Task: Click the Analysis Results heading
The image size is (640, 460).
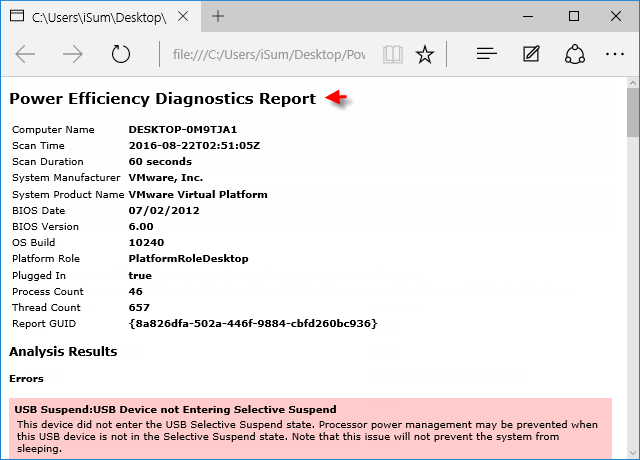Action: [x=63, y=351]
